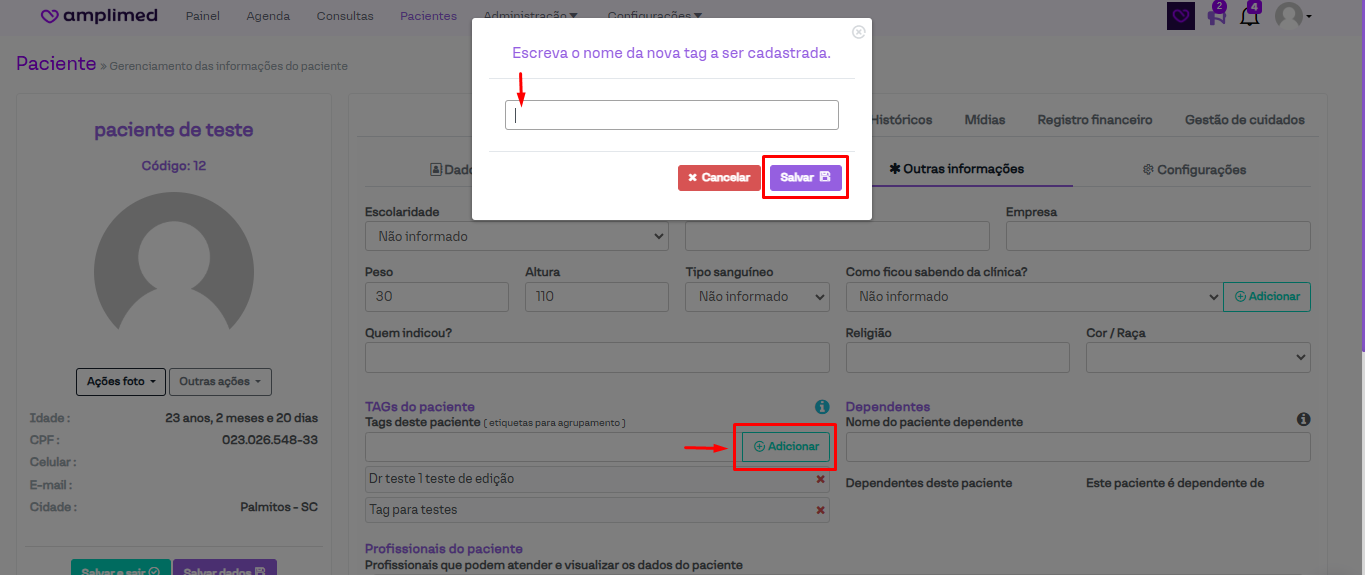Remove the 'Dr teste 1 teste de edição' tag

tap(821, 480)
